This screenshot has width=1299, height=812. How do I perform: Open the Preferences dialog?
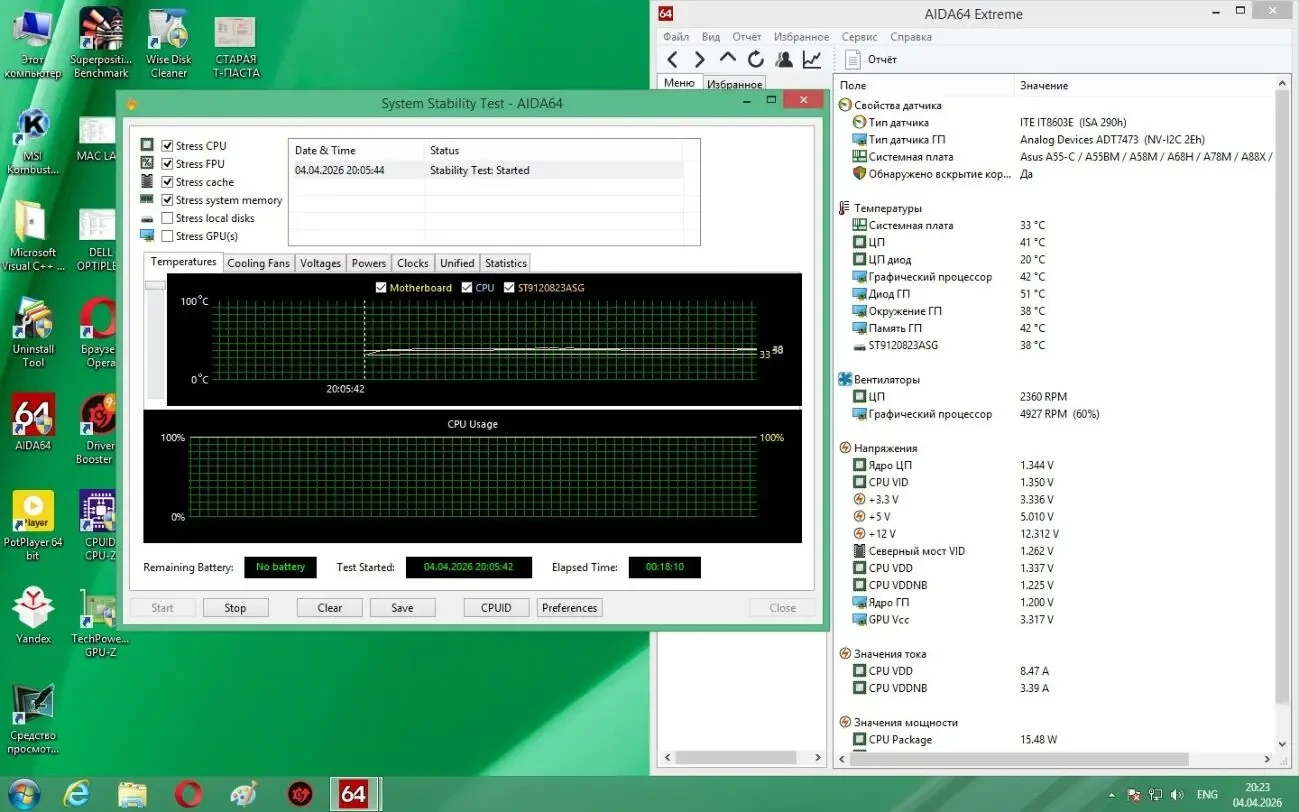click(569, 607)
